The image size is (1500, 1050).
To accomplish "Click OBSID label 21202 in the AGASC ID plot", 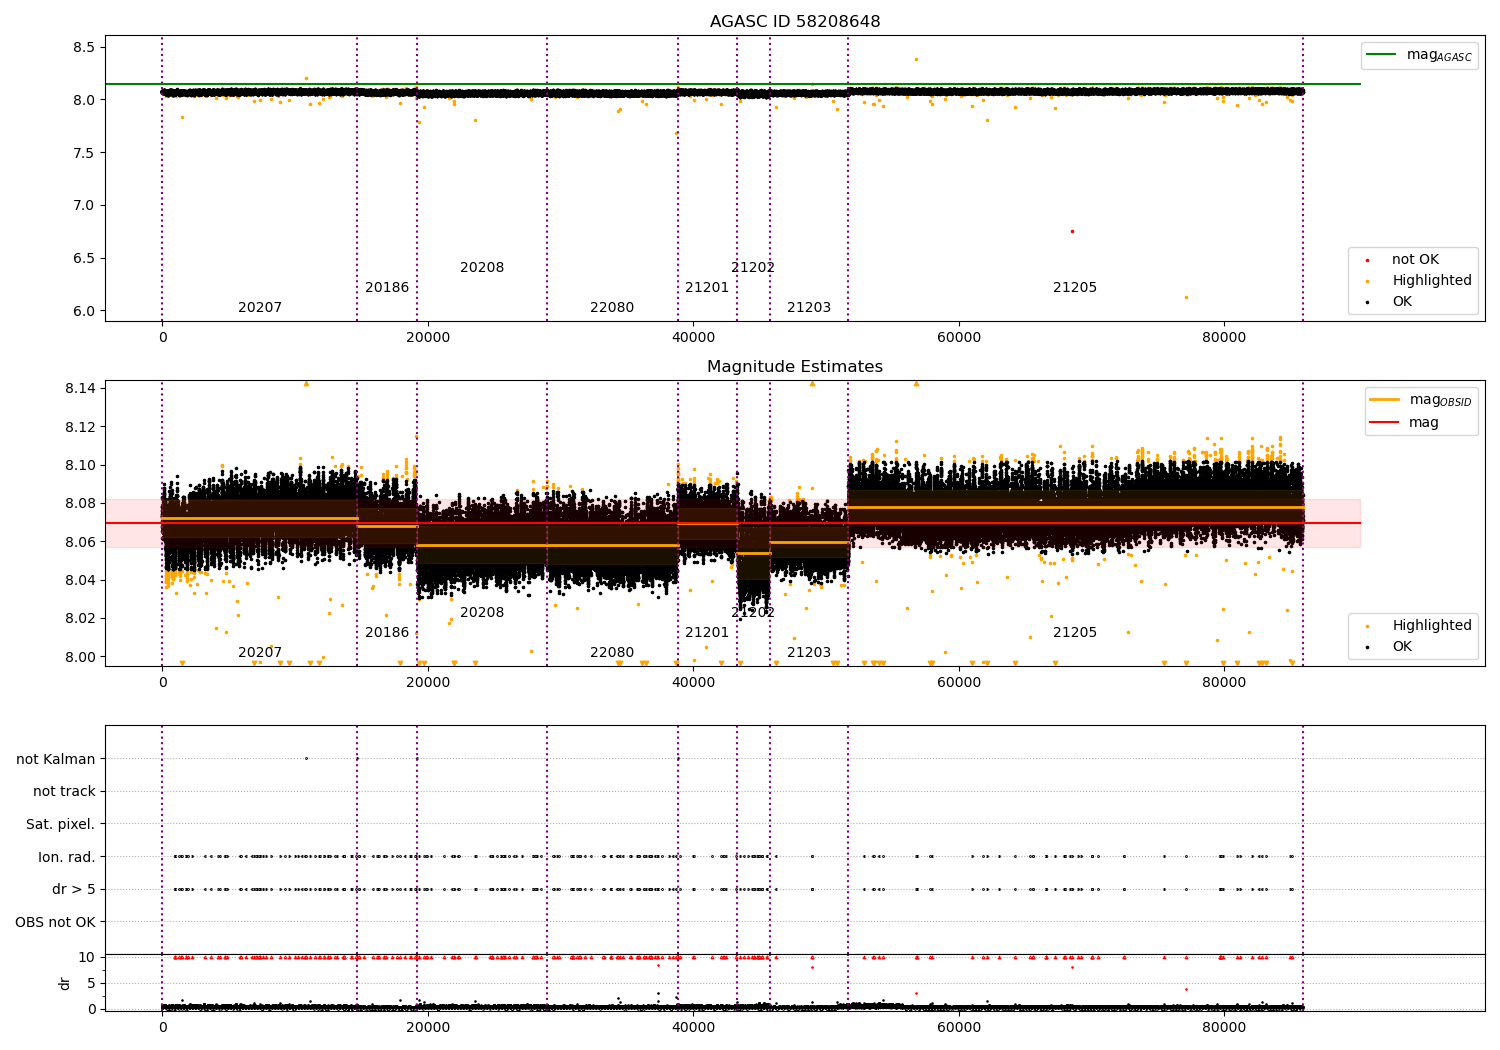I will point(753,268).
